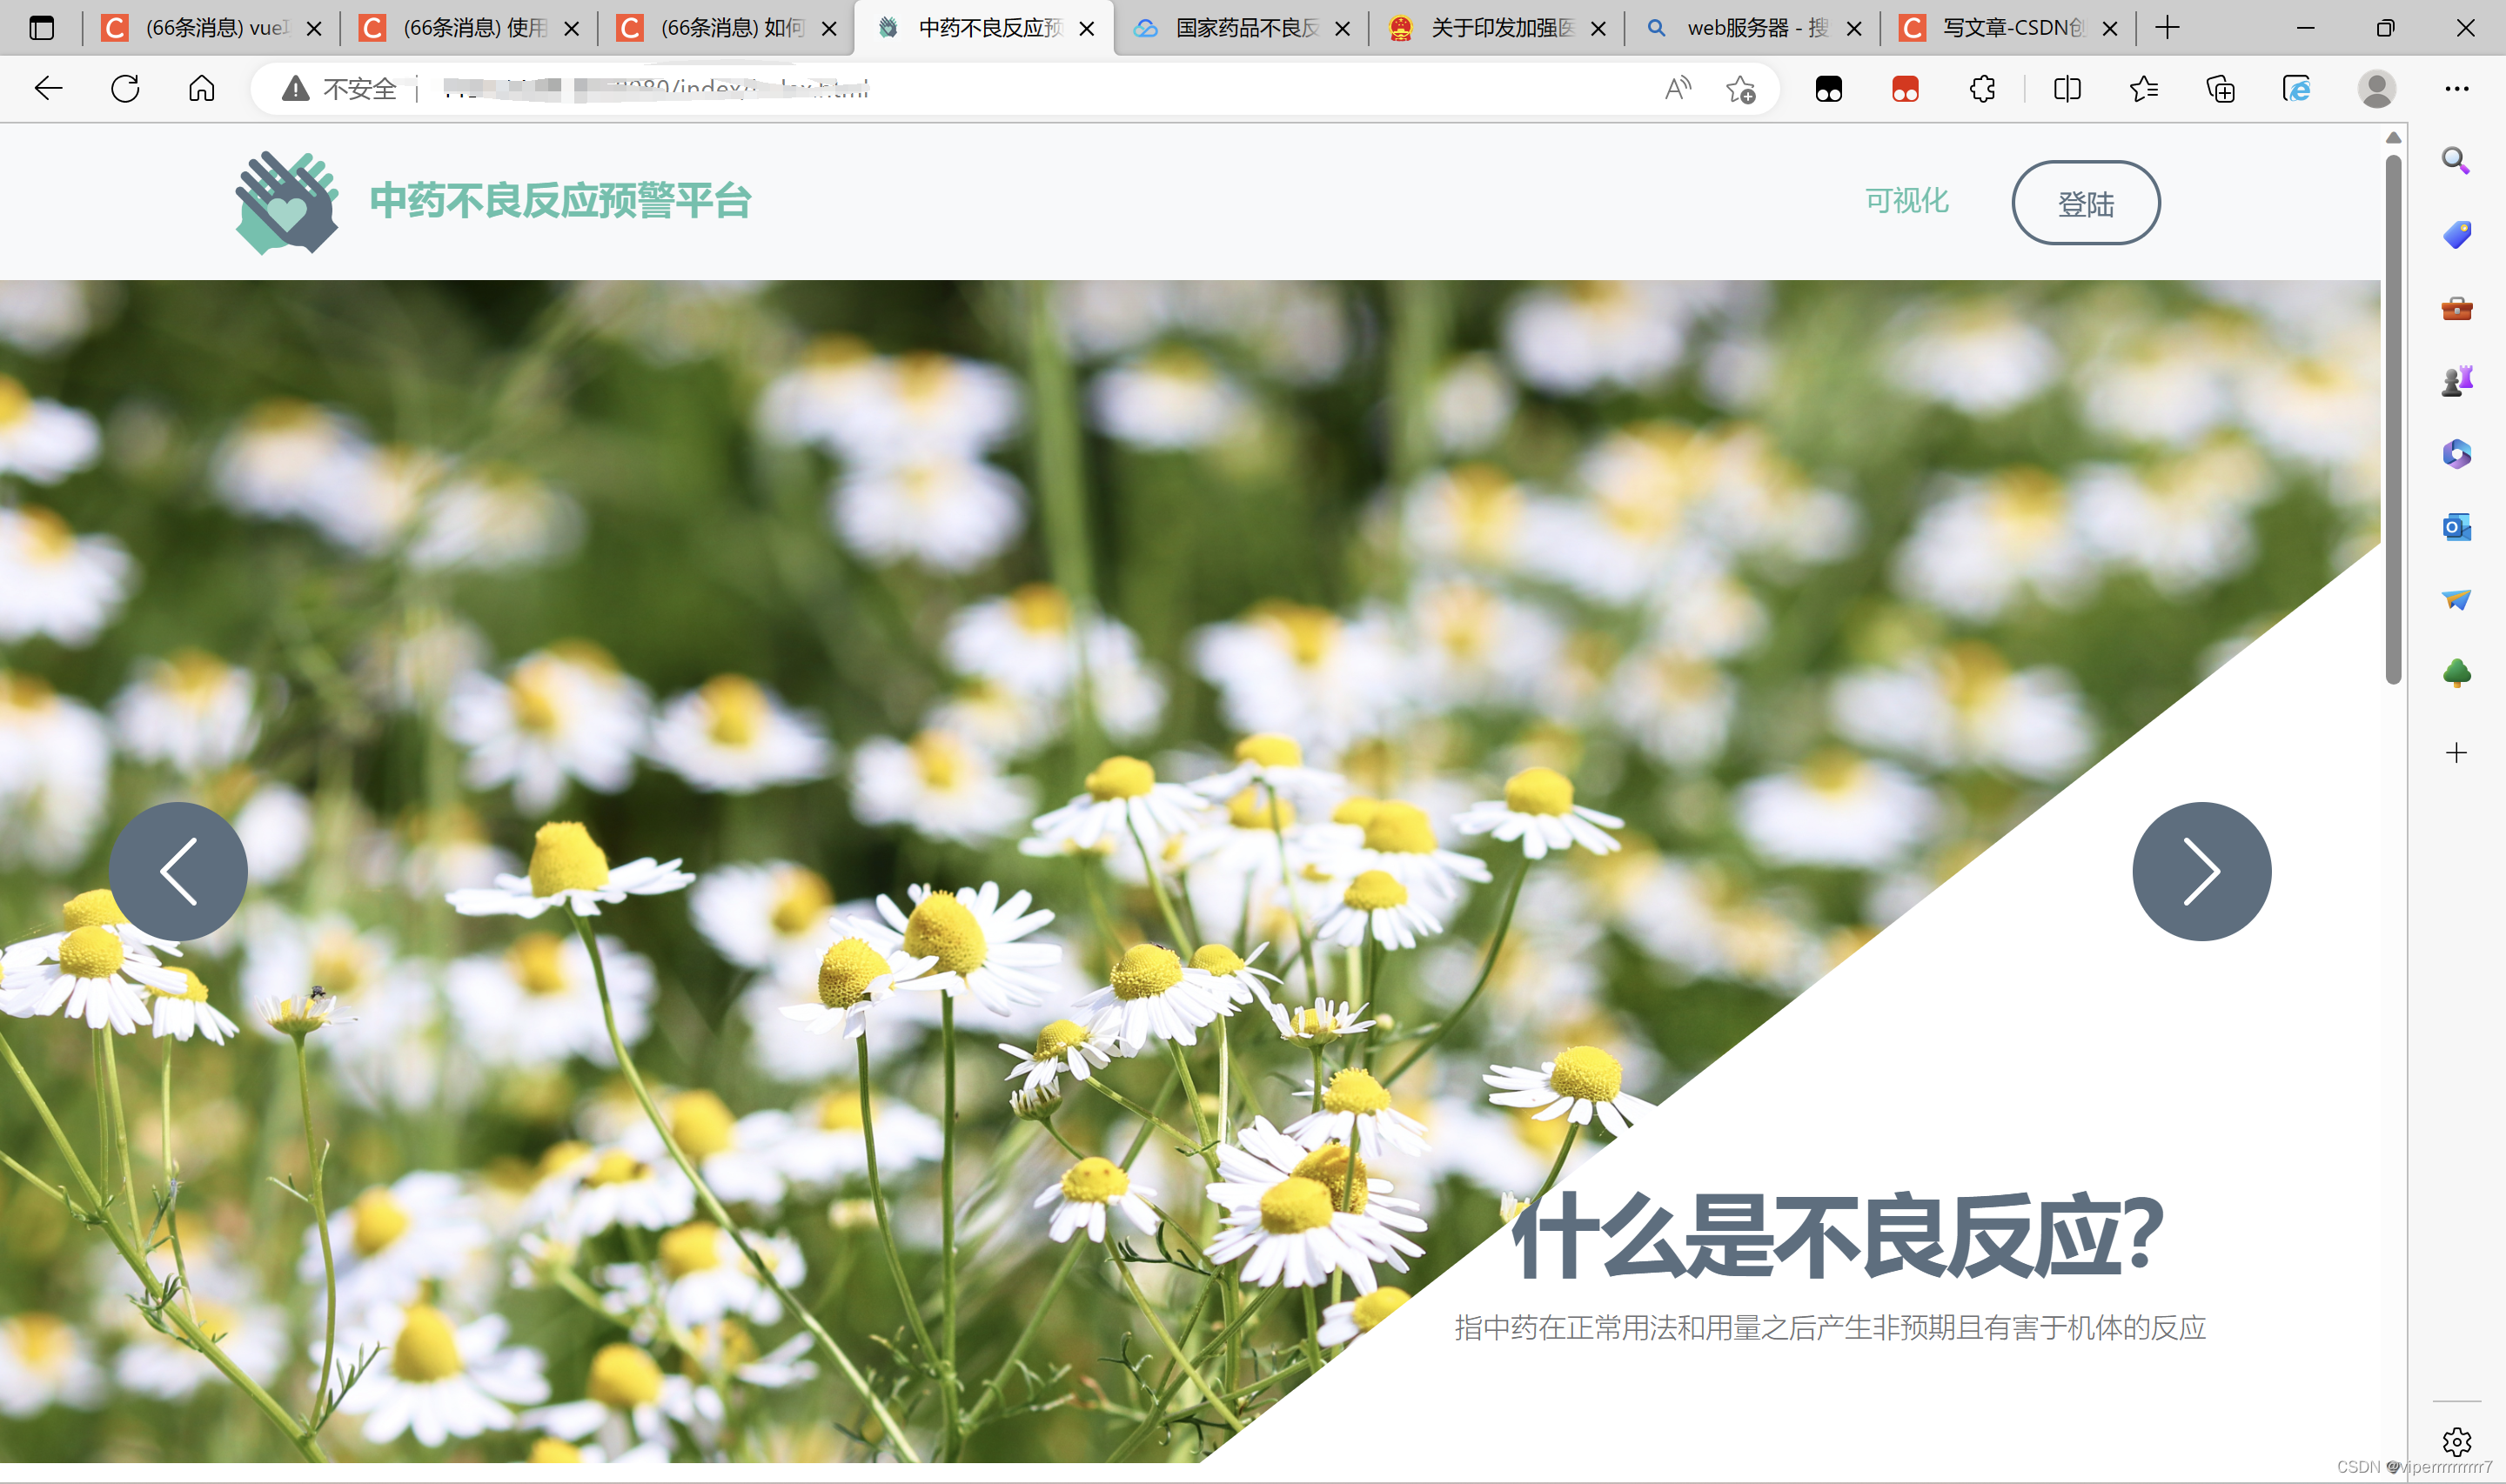Click the hands-and-heart site logo

tap(287, 202)
